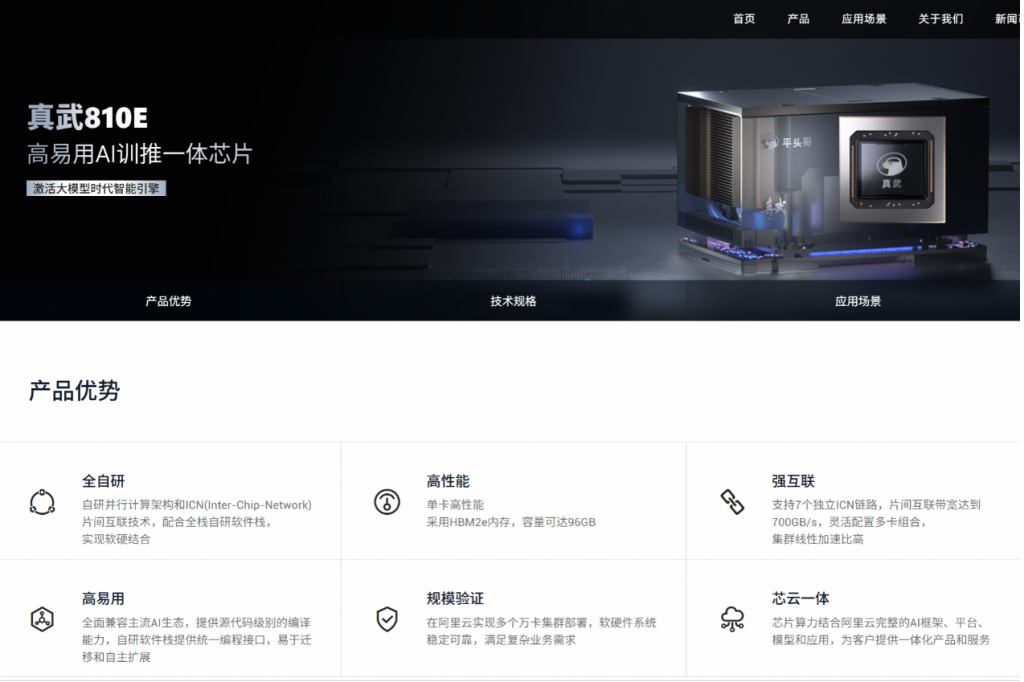Image resolution: width=1024 pixels, height=682 pixels.
Task: Click the 强互联 chain link icon
Action: pyautogui.click(x=732, y=501)
